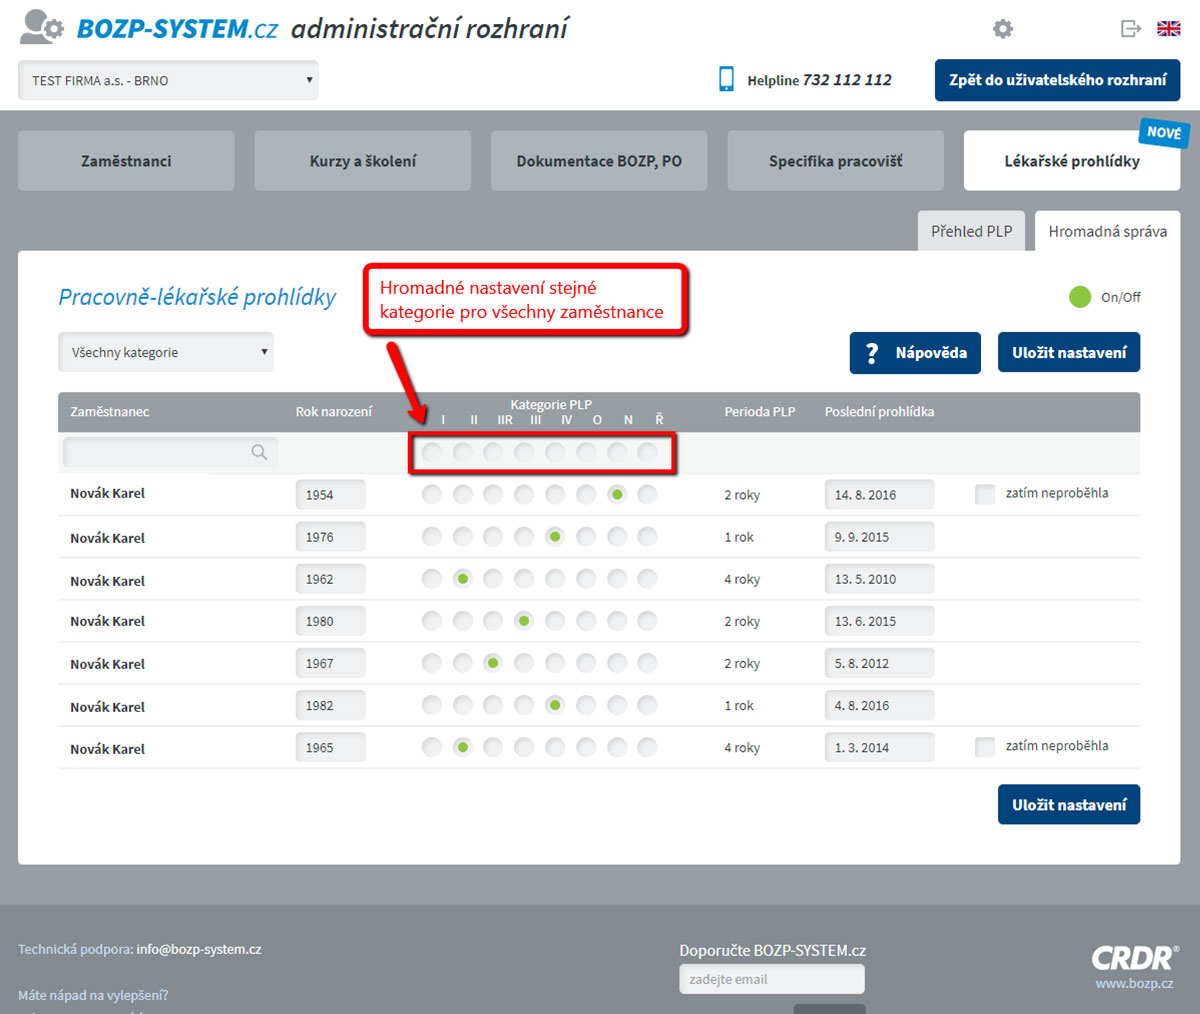Image resolution: width=1200 pixels, height=1014 pixels.
Task: Click the magnifier icon in employee search
Action: (x=259, y=452)
